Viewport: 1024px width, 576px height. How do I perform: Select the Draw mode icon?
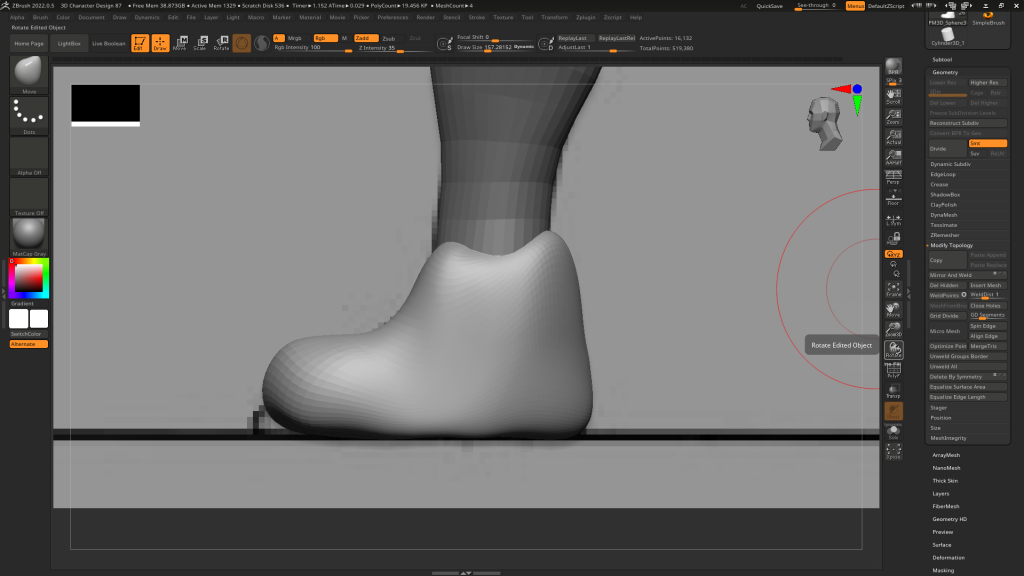tap(160, 43)
